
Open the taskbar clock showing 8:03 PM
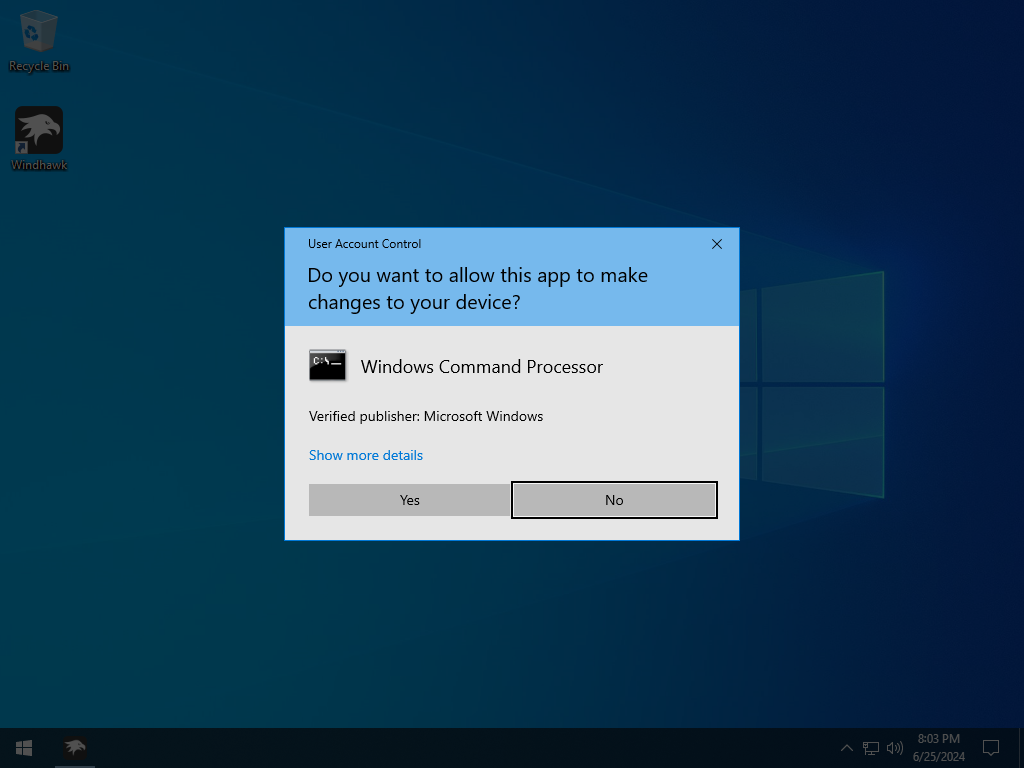point(938,748)
